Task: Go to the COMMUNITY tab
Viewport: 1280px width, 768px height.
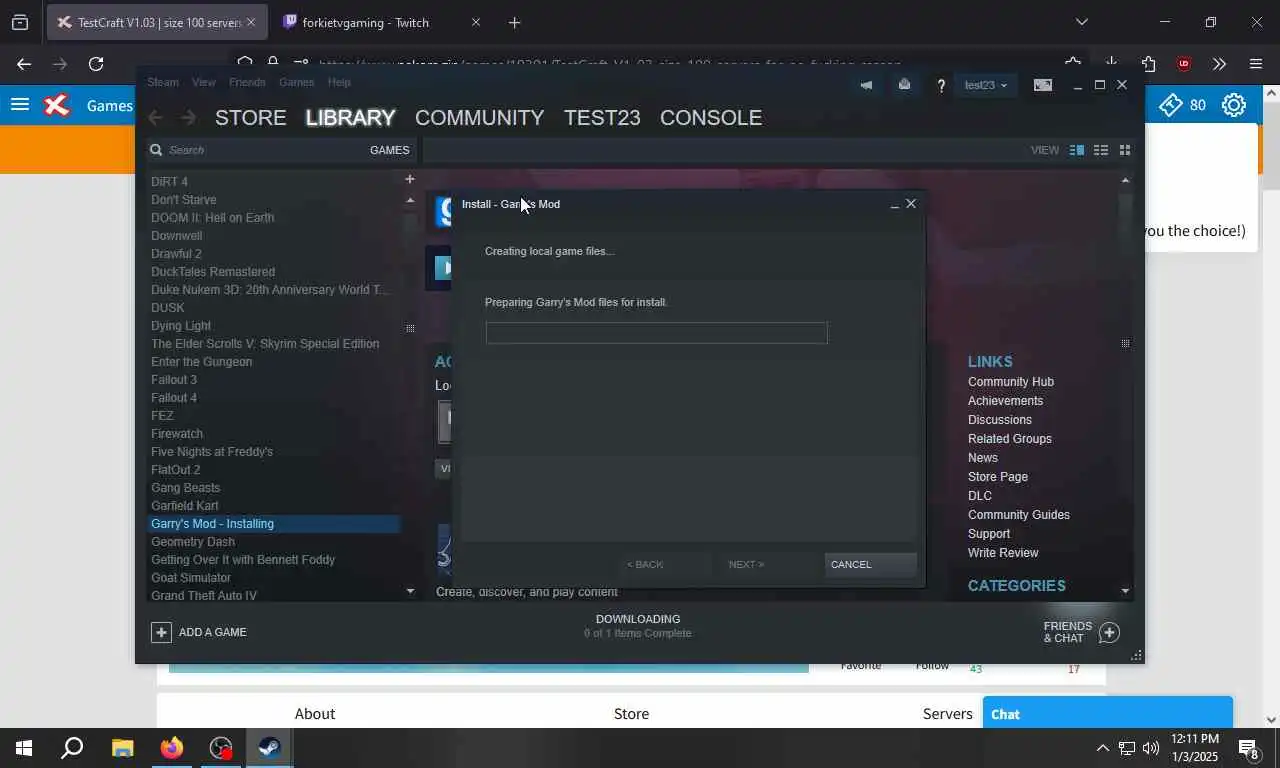Action: pyautogui.click(x=479, y=118)
